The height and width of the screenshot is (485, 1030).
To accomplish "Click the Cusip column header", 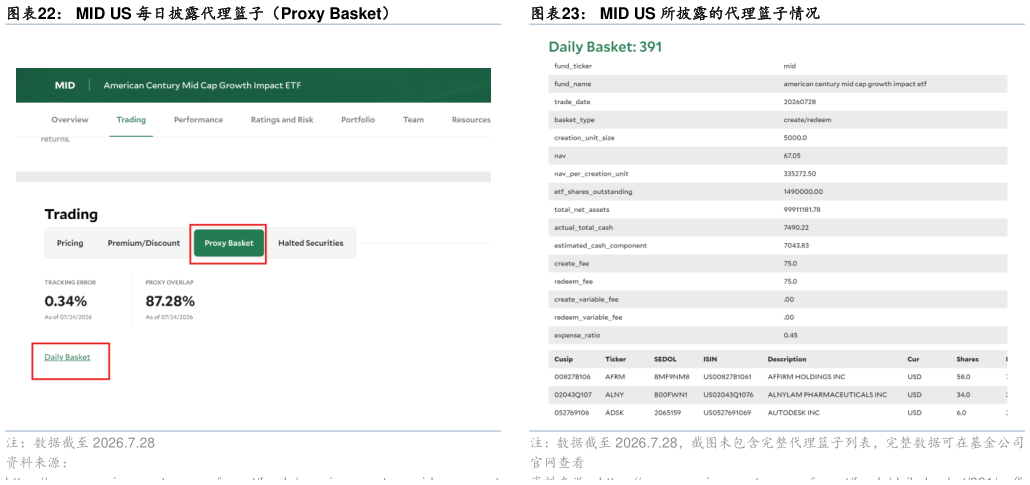I will coord(564,359).
